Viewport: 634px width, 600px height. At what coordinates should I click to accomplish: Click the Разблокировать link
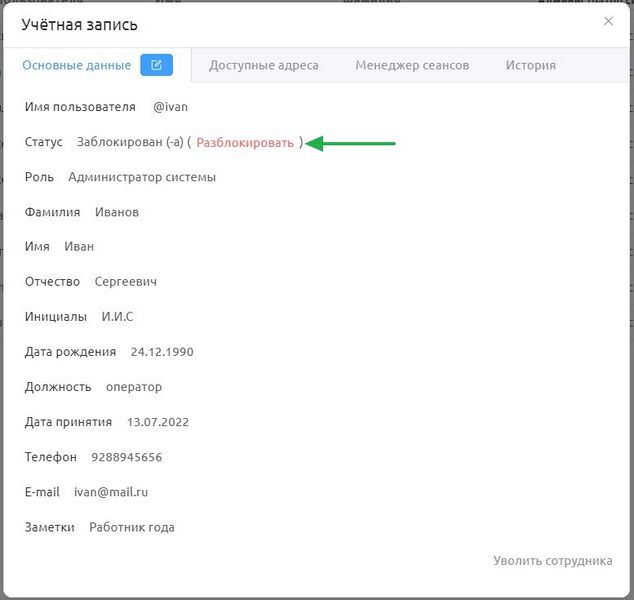click(245, 143)
